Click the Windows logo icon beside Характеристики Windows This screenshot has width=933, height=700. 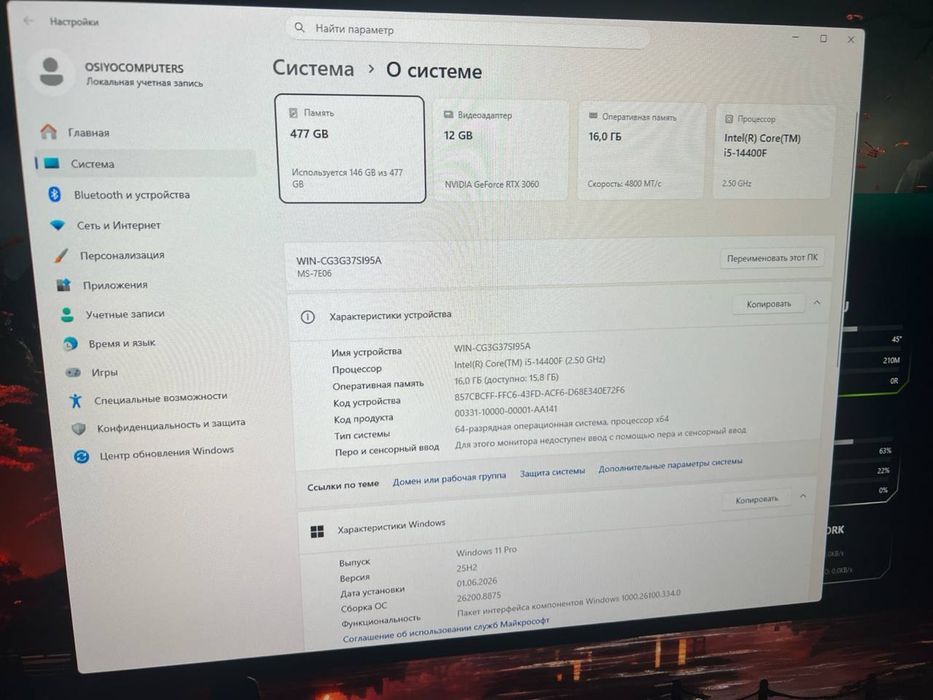317,531
